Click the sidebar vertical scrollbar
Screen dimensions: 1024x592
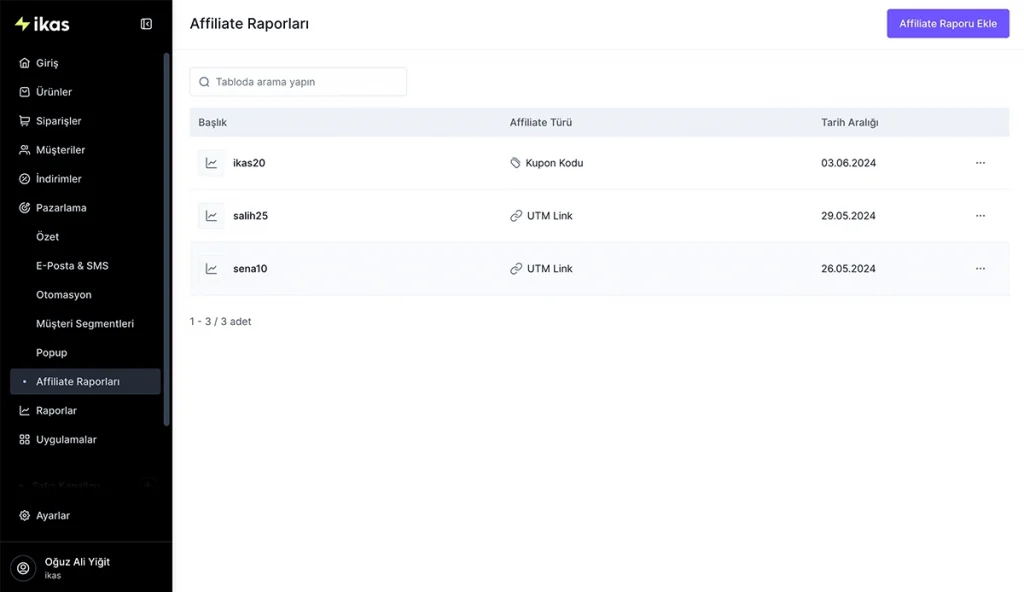pyautogui.click(x=167, y=240)
